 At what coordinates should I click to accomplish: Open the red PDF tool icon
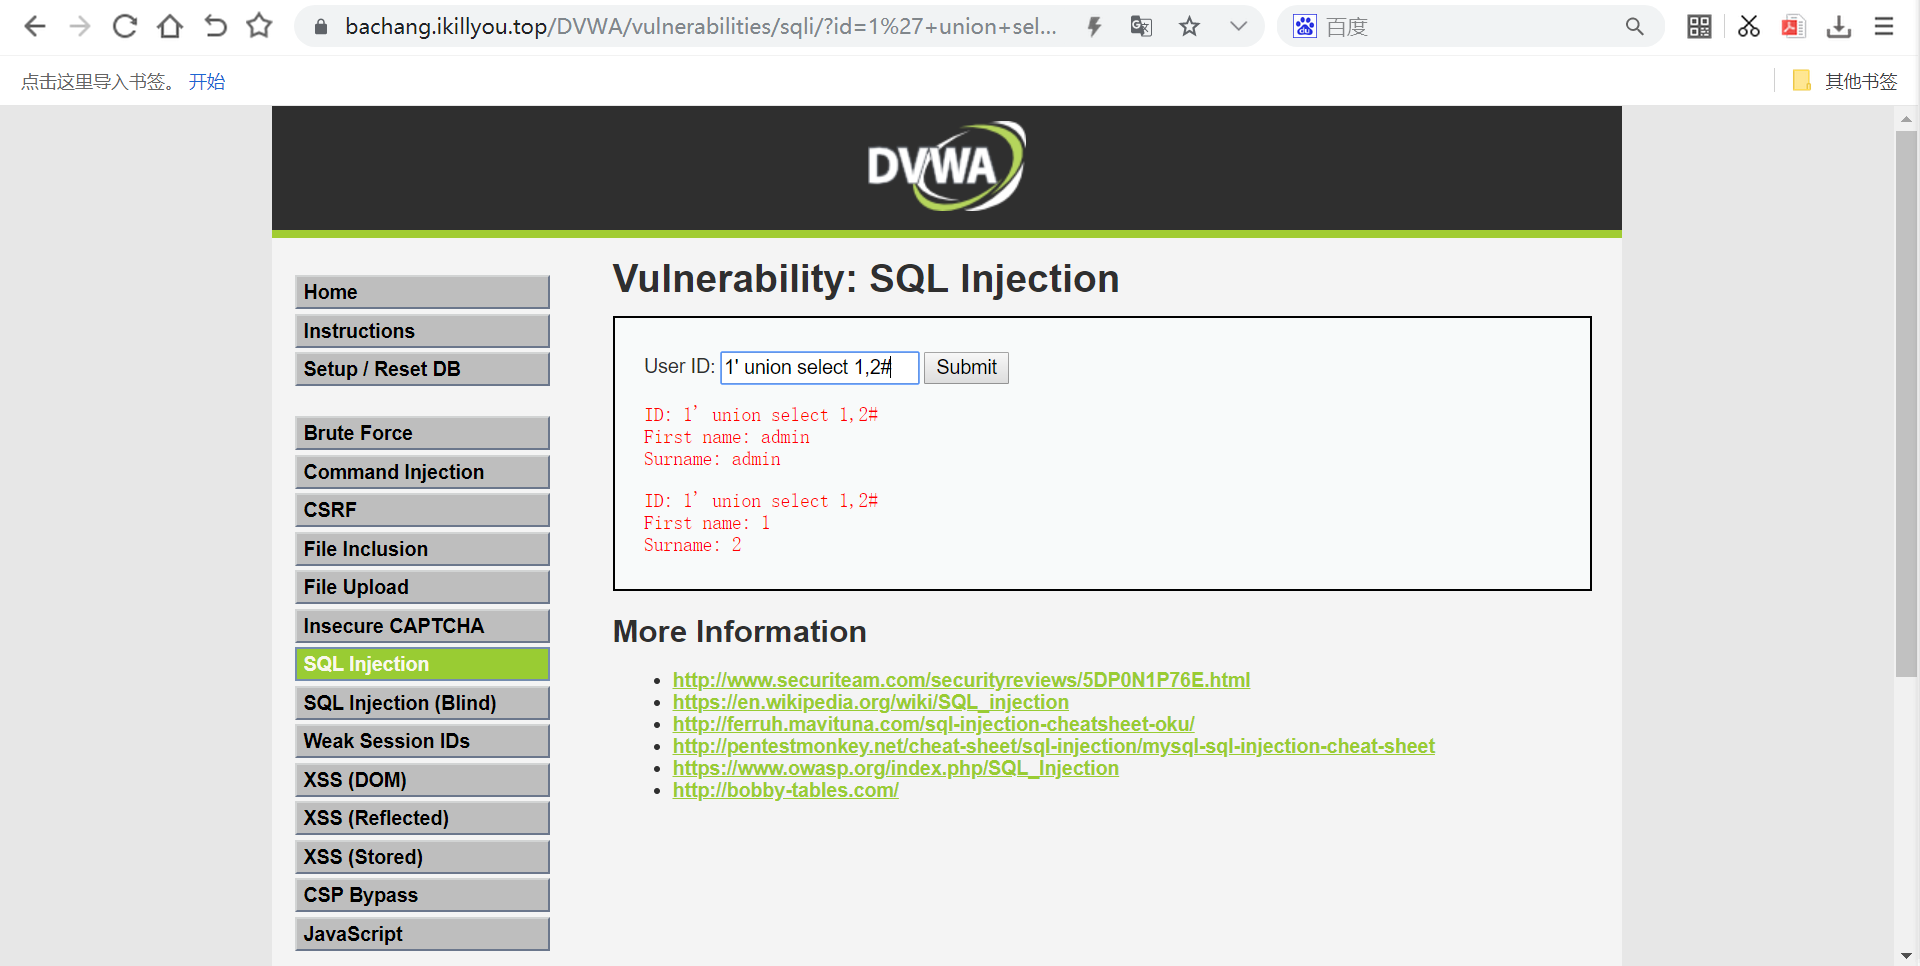click(1793, 27)
